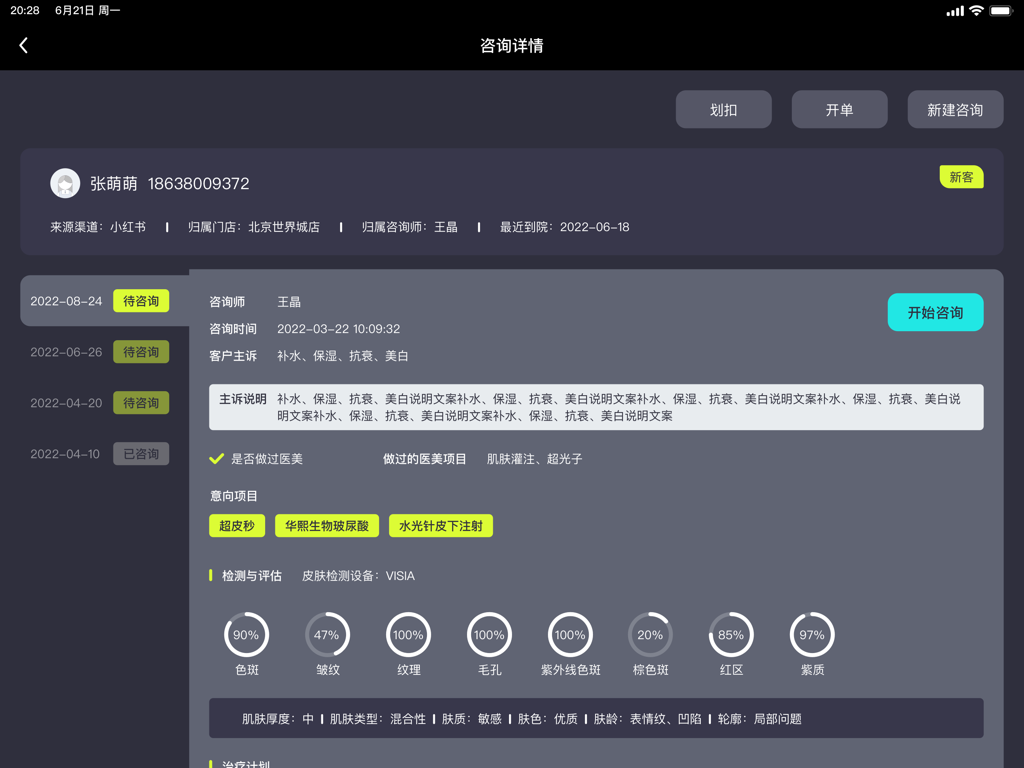The image size is (1024, 768).
Task: Select the 超皮秒 intent project tag
Action: [236, 525]
